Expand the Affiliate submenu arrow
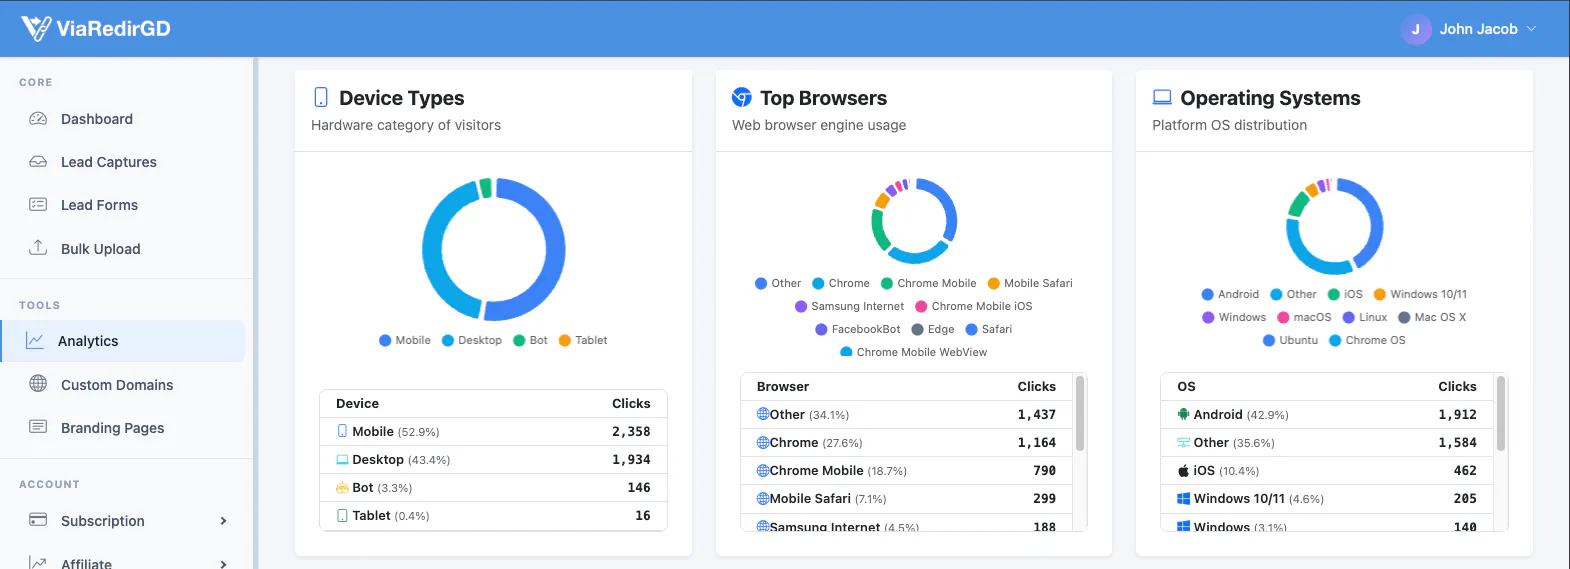The image size is (1570, 569). point(223,564)
